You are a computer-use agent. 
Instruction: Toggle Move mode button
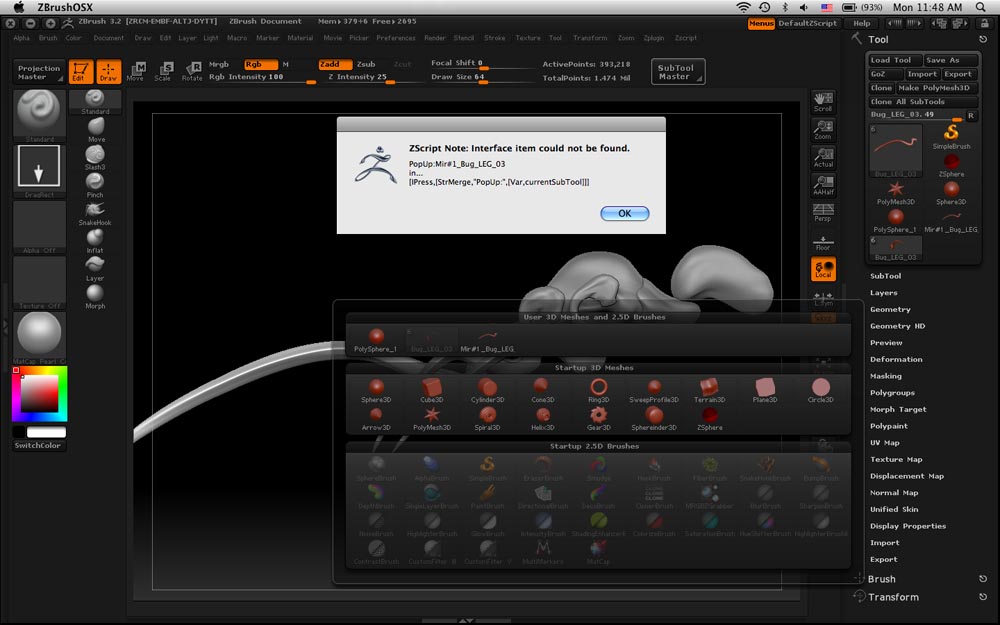(x=135, y=71)
